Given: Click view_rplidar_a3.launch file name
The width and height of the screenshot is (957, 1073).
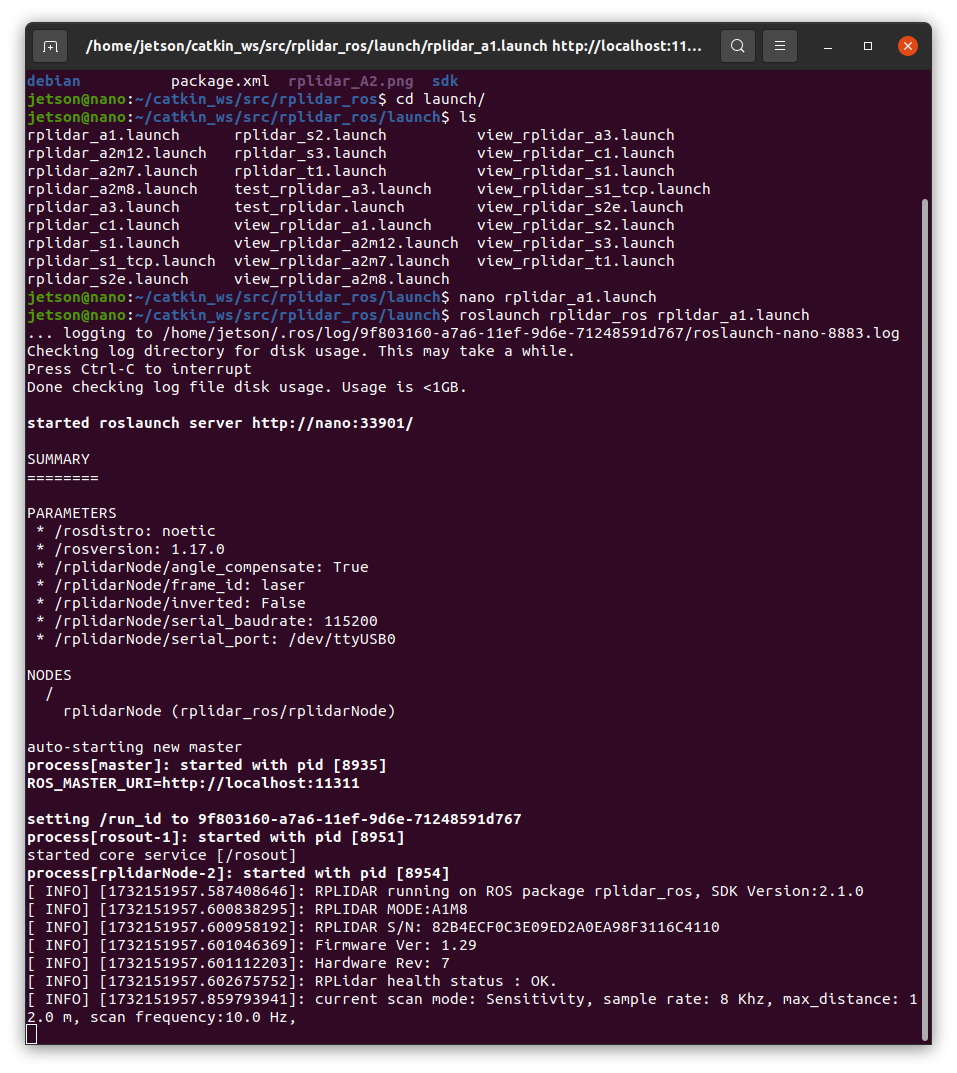Looking at the screenshot, I should point(576,135).
